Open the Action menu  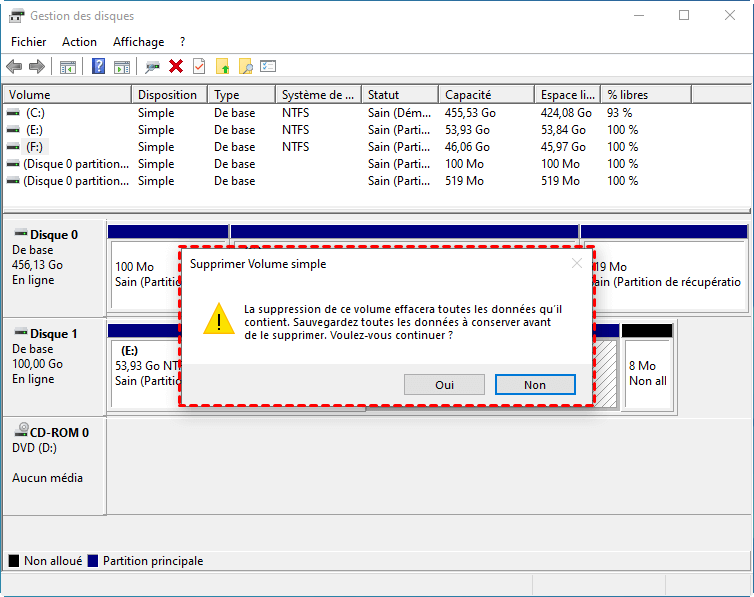(79, 42)
